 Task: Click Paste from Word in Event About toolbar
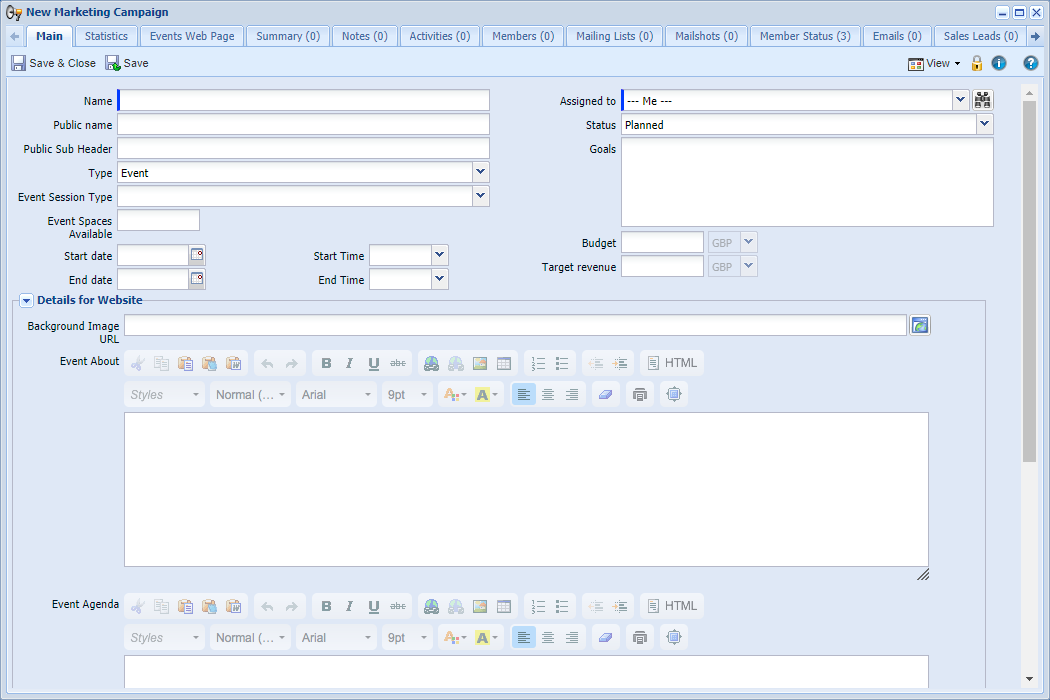click(x=234, y=363)
